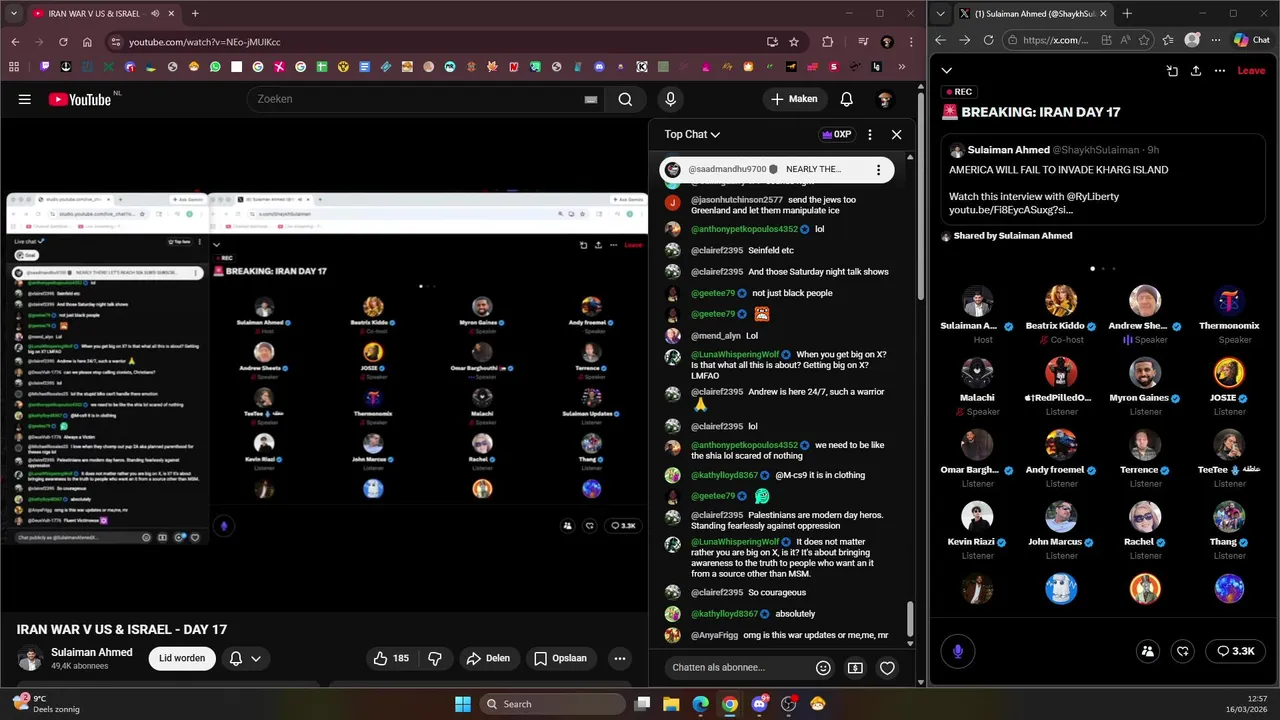Image resolution: width=1280 pixels, height=720 pixels.
Task: Open shared tweet youtu.be link
Action: pos(1011,210)
